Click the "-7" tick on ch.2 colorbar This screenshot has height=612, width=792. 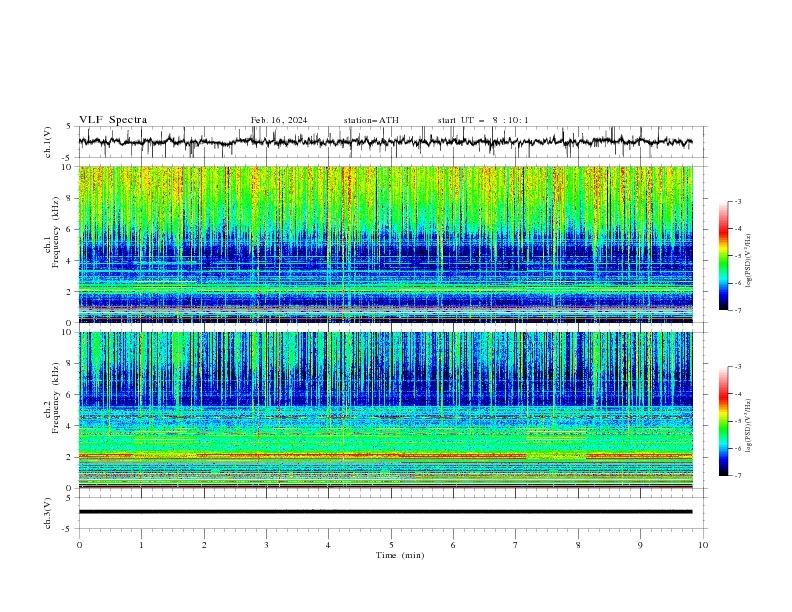point(737,475)
